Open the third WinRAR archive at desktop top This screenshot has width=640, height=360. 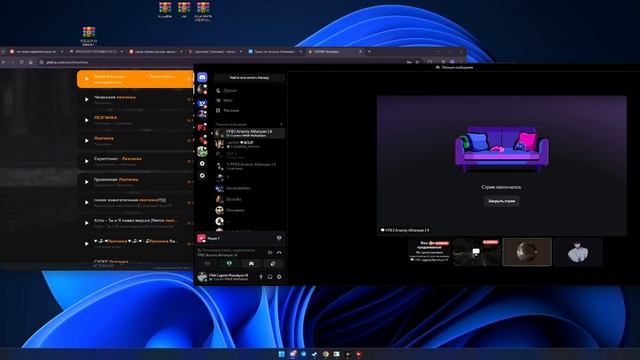(203, 11)
